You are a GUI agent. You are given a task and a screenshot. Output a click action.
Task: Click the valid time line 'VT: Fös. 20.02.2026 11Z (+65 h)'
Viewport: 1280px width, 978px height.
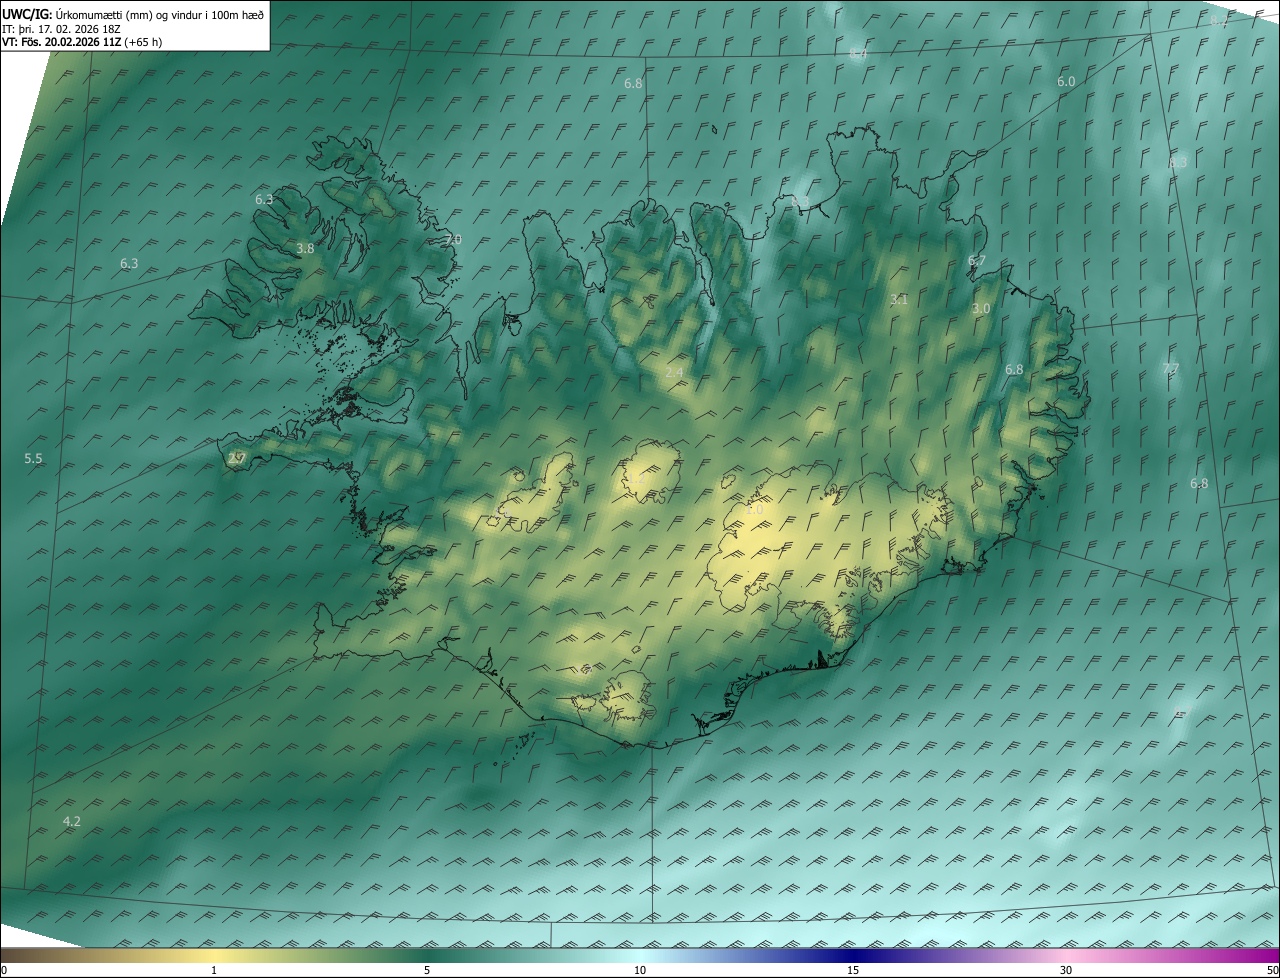(82, 42)
